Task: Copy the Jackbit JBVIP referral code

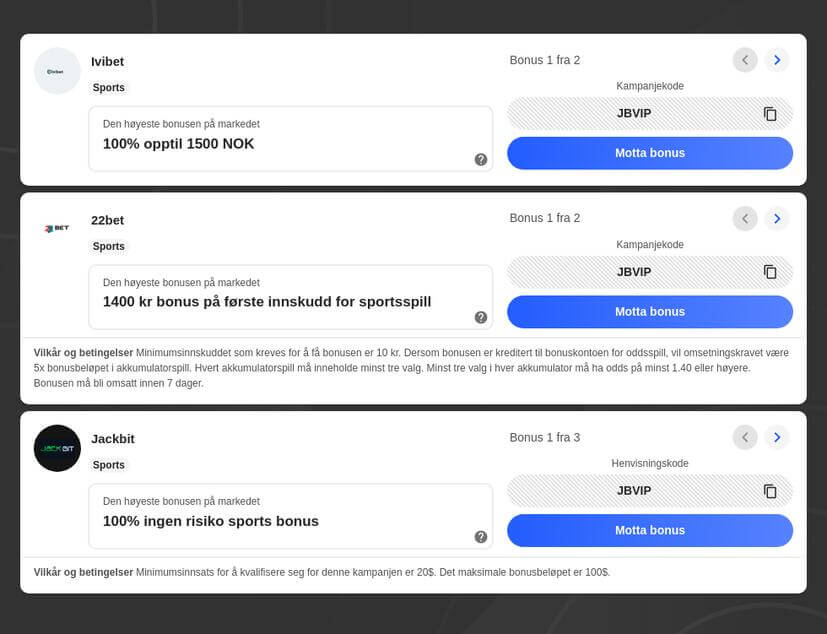Action: pos(770,491)
